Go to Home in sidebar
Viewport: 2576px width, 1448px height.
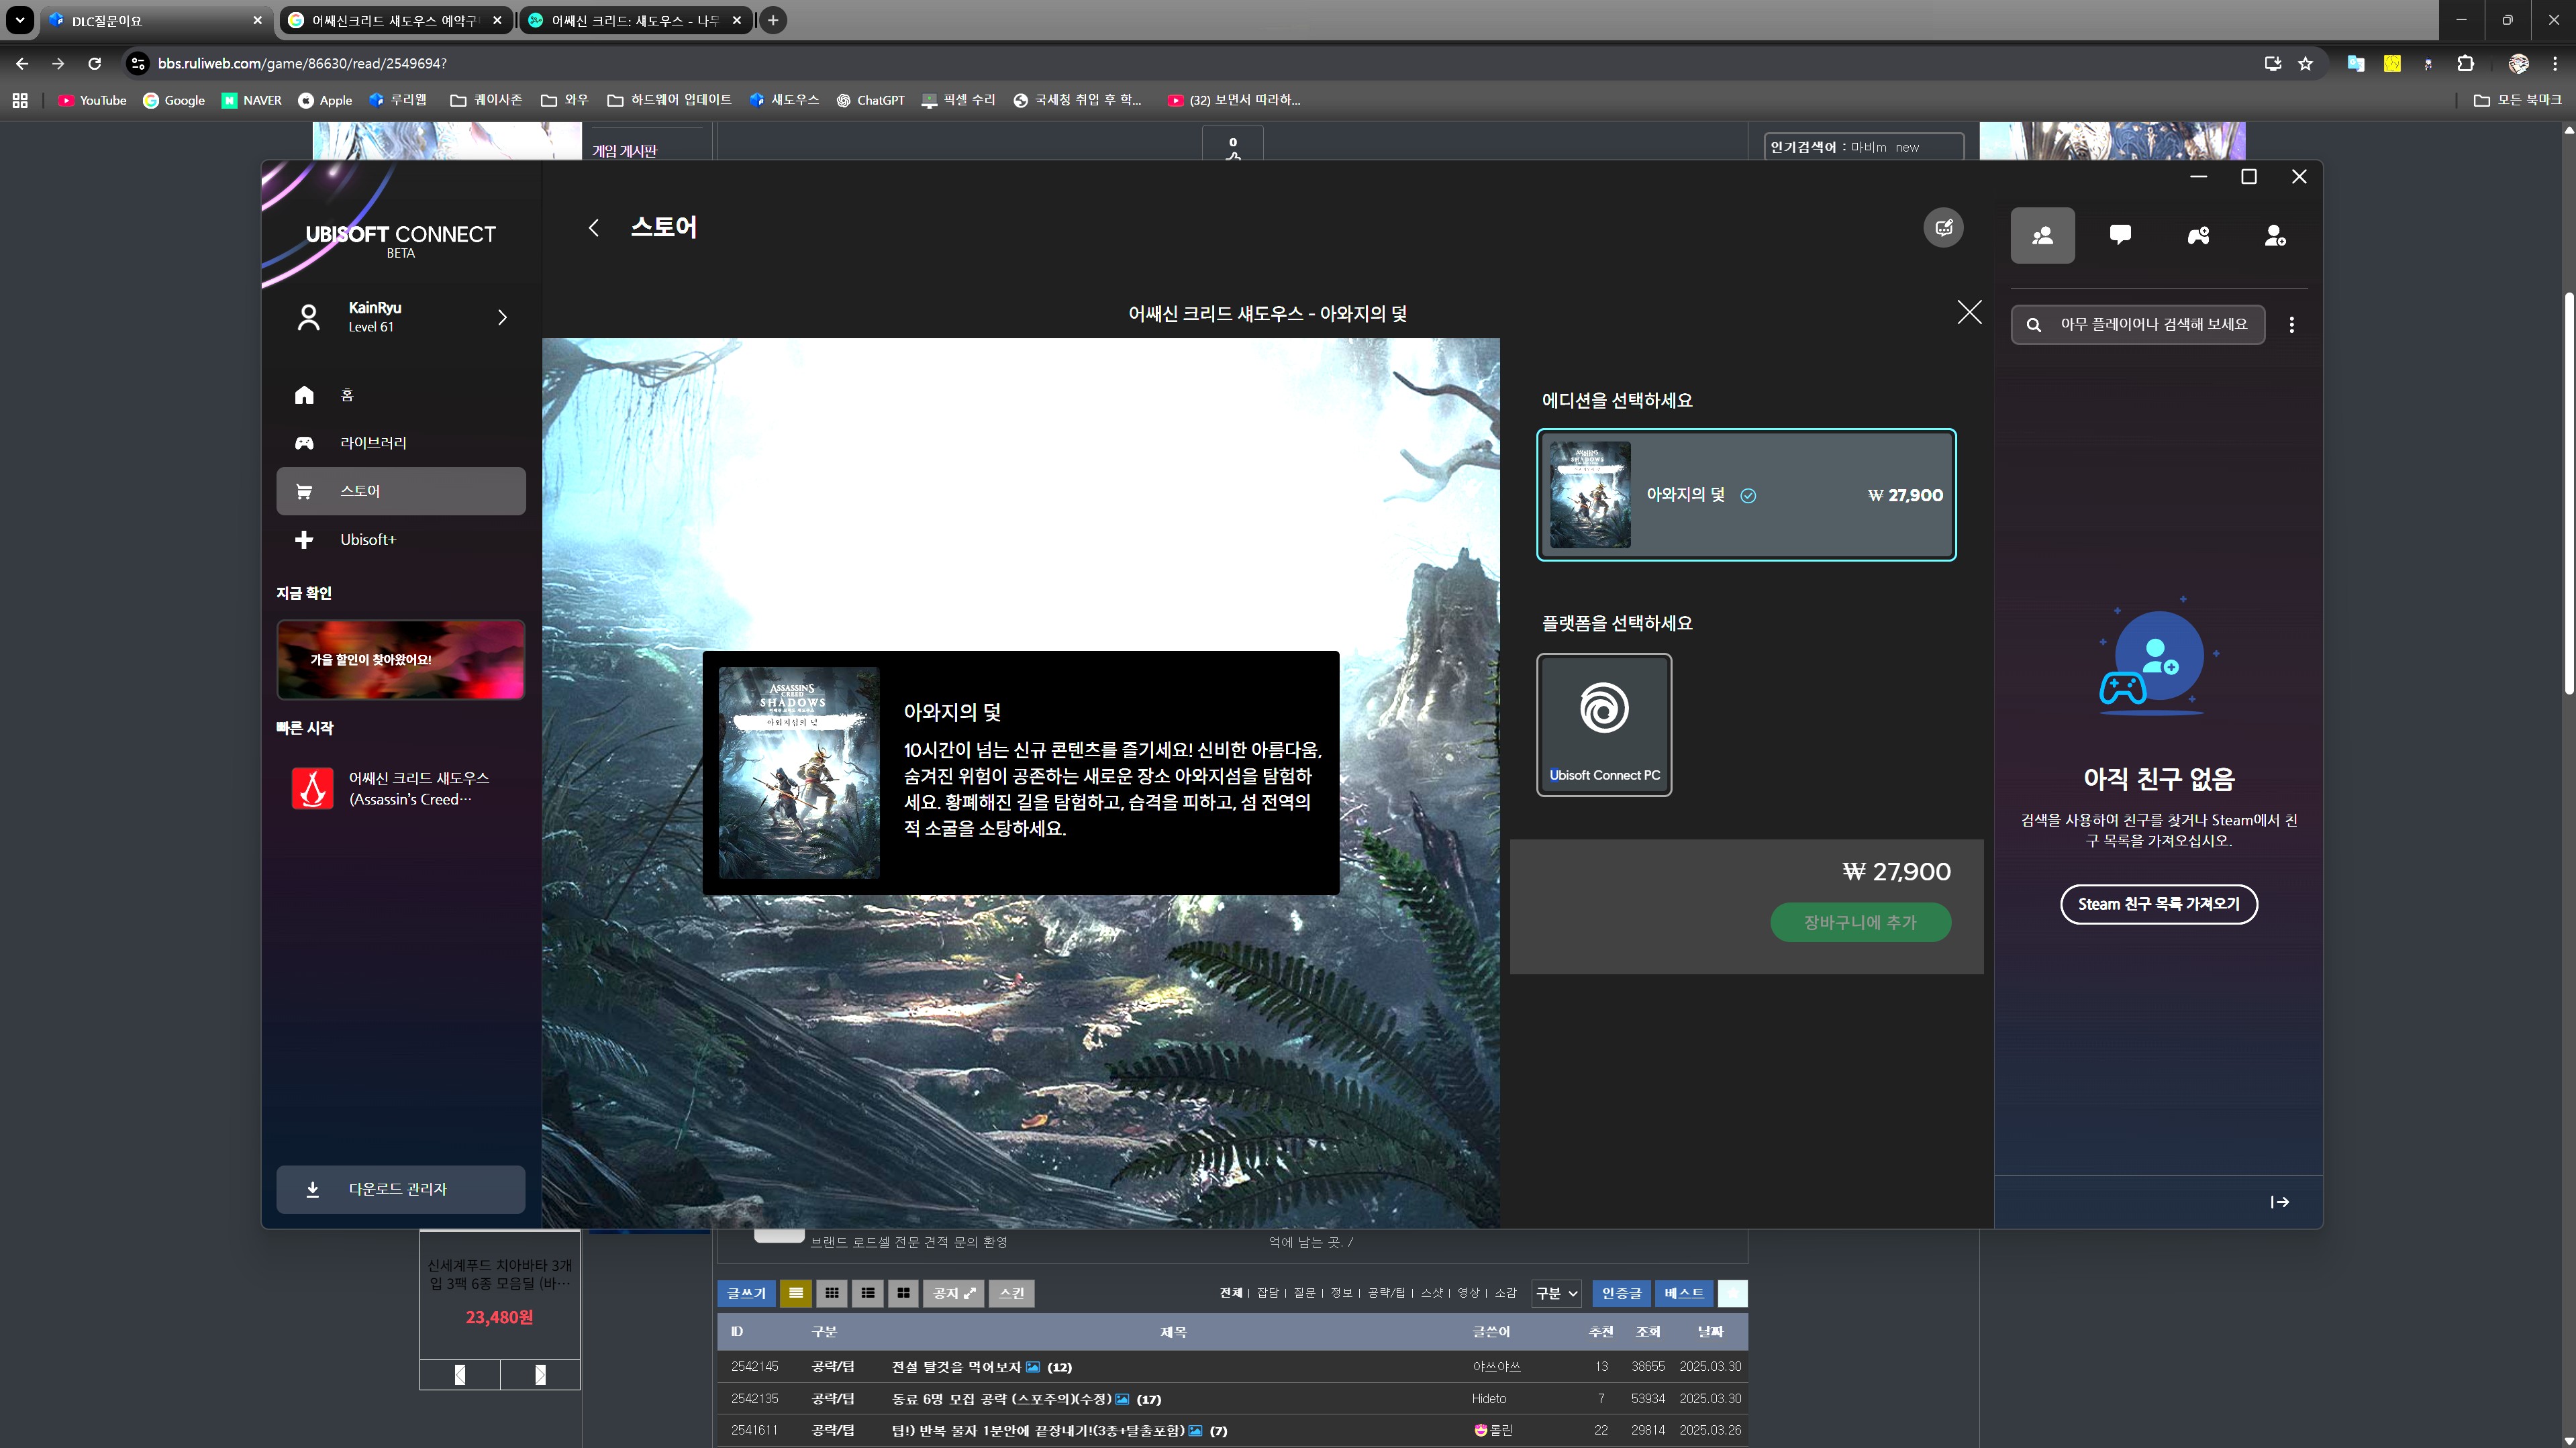tap(346, 395)
